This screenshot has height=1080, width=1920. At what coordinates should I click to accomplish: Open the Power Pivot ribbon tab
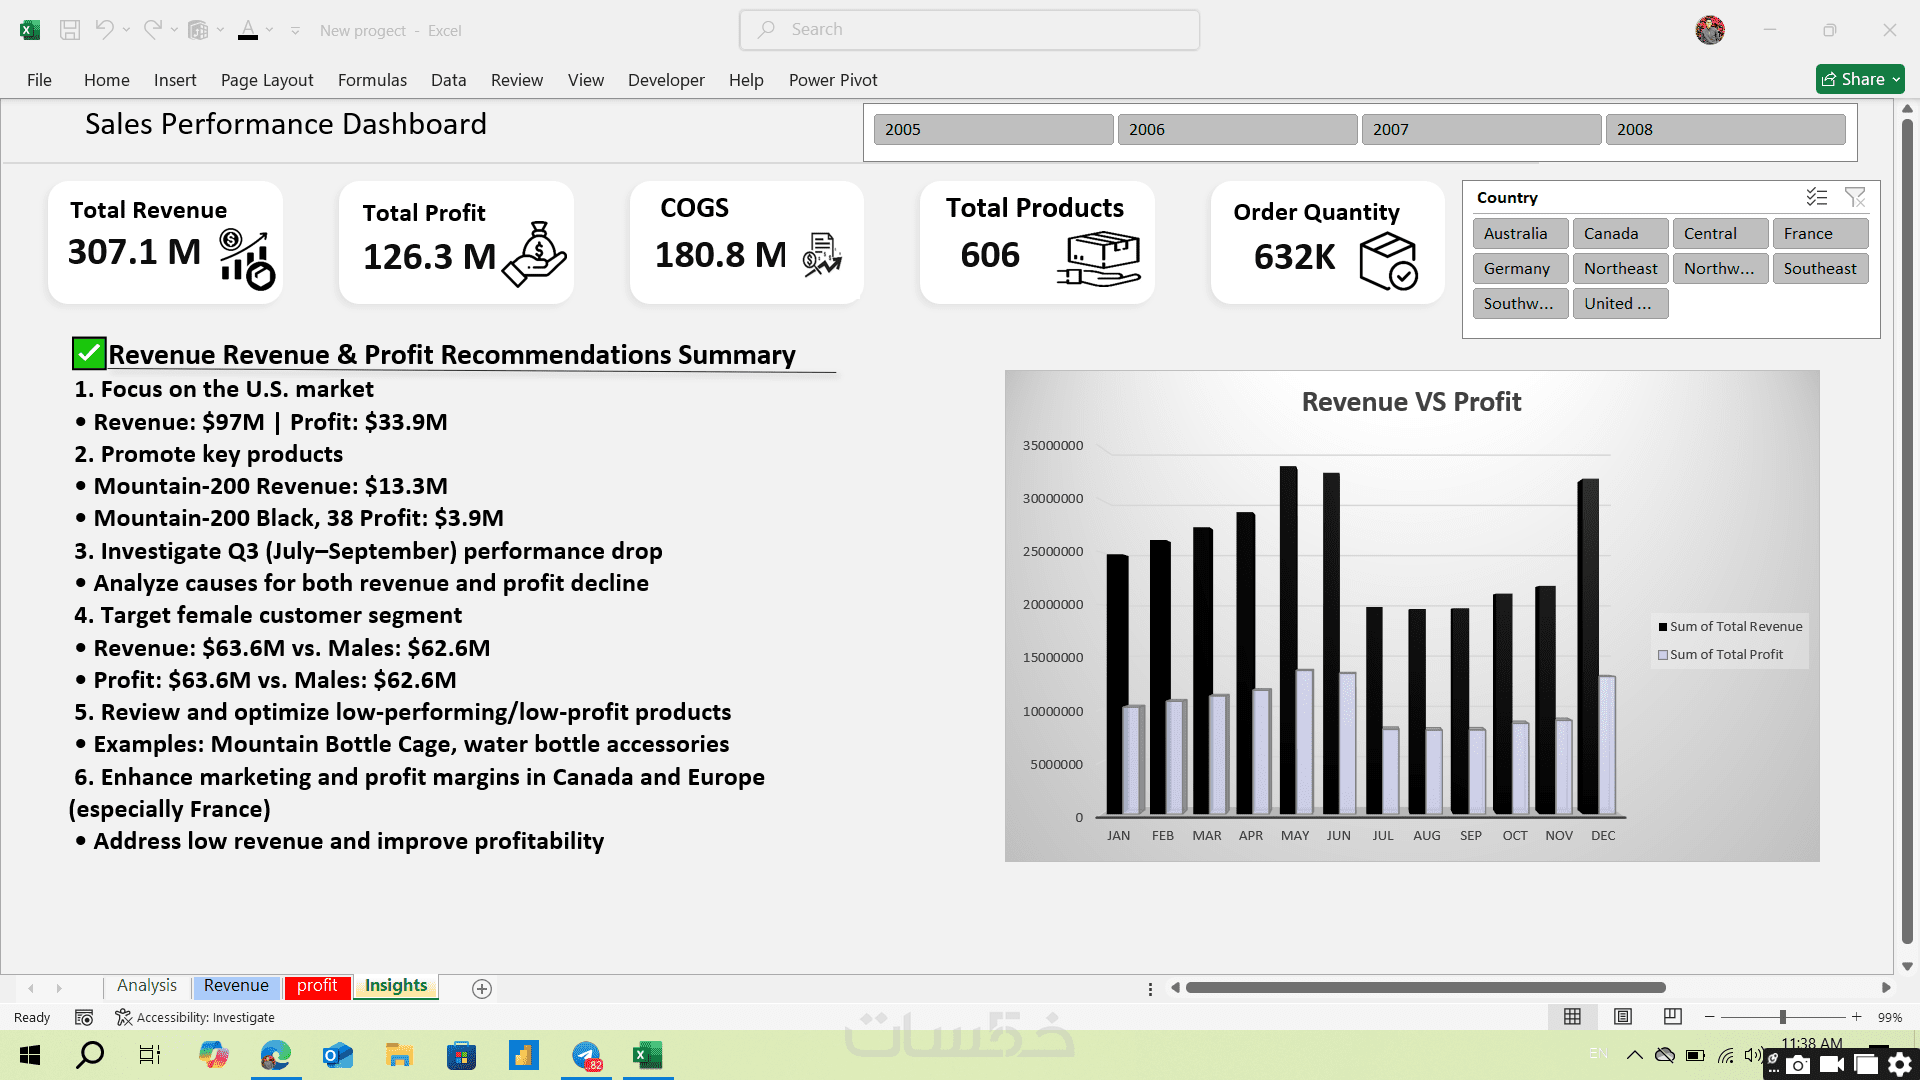click(x=832, y=80)
